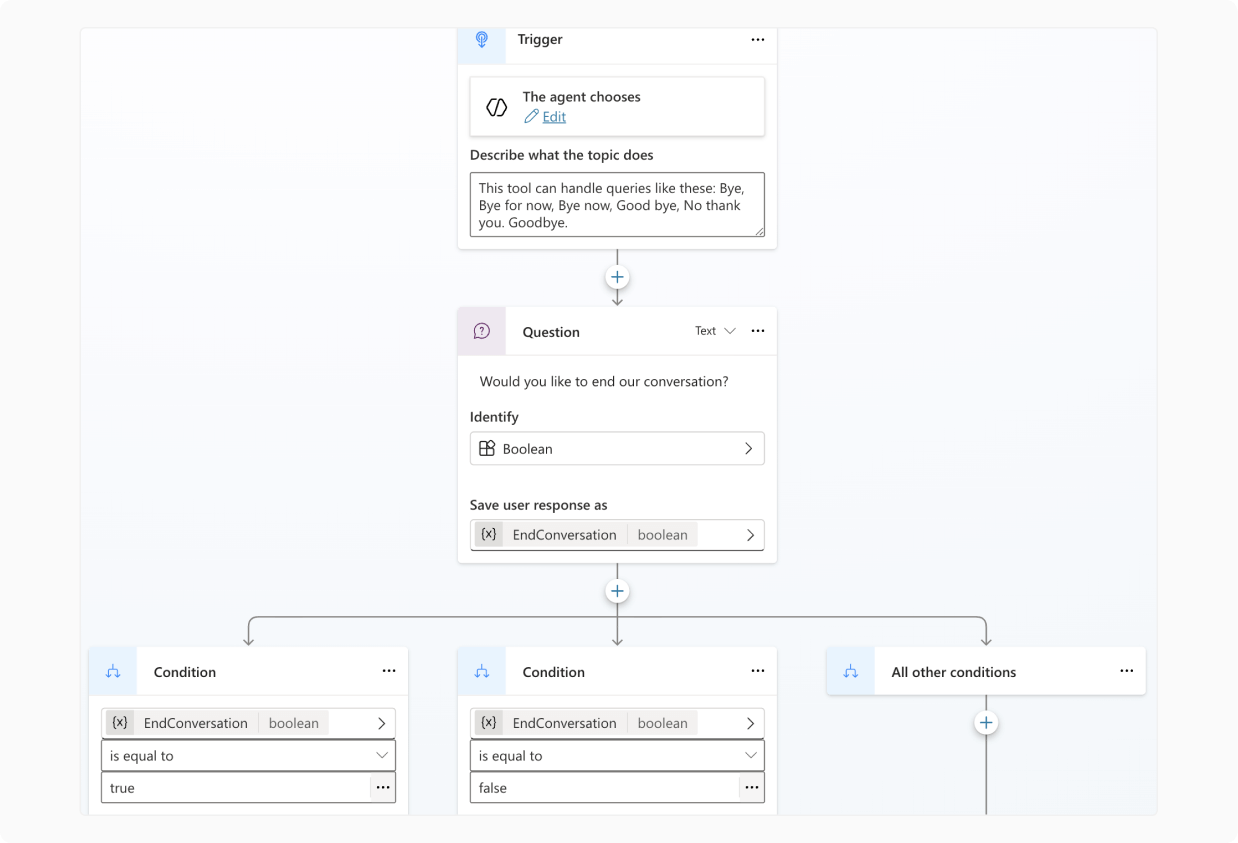1238x843 pixels.
Task: Click the Trigger node lightbulb icon
Action: coord(482,40)
